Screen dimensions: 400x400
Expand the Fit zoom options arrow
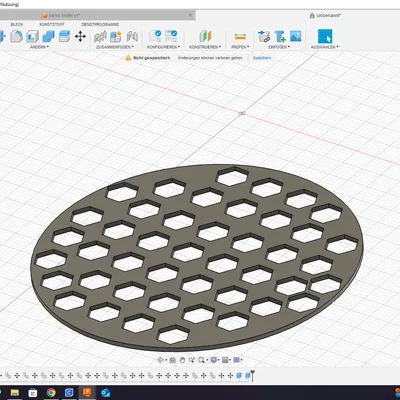pyautogui.click(x=207, y=360)
